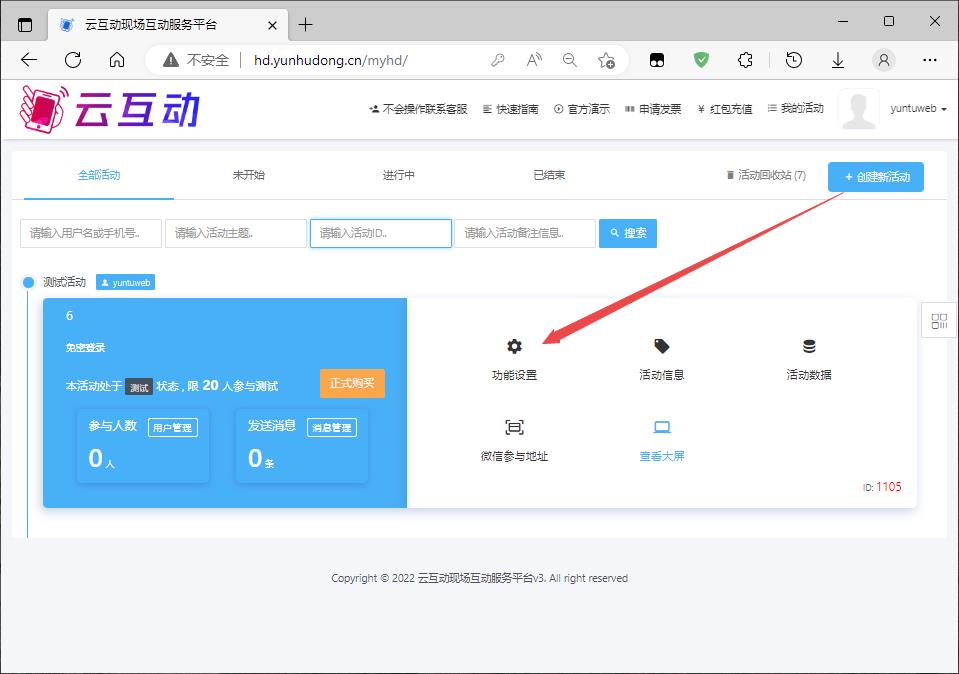Open 申请发票 link

click(653, 109)
